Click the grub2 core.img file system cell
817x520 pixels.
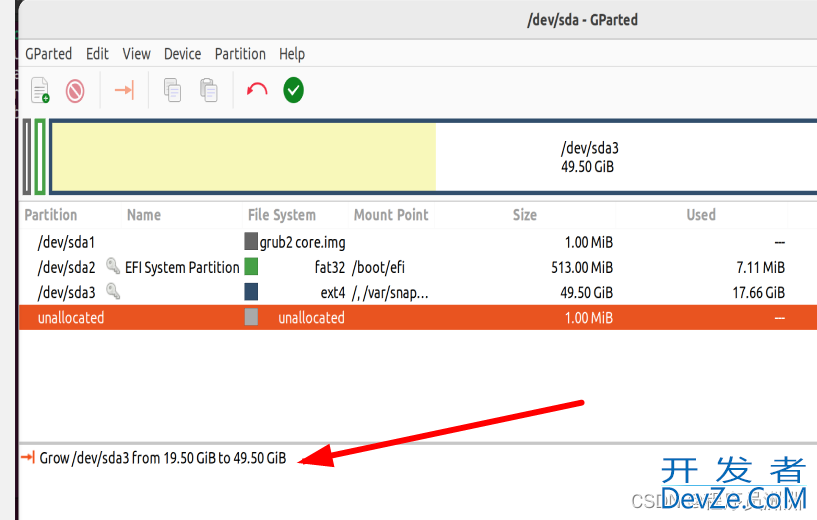click(303, 242)
